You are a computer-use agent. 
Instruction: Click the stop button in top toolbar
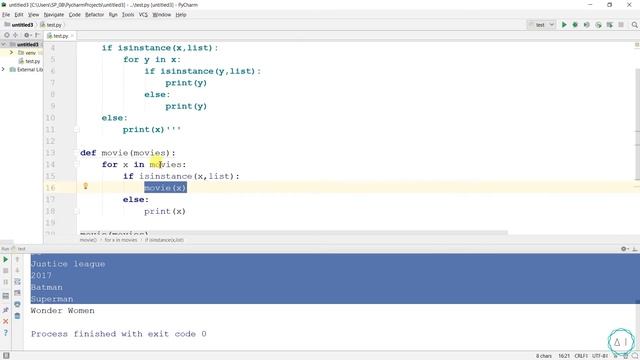[621, 25]
